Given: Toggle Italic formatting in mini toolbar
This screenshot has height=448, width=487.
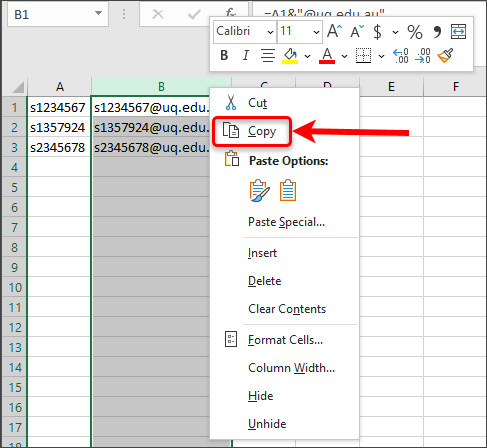Looking at the screenshot, I should tap(246, 55).
